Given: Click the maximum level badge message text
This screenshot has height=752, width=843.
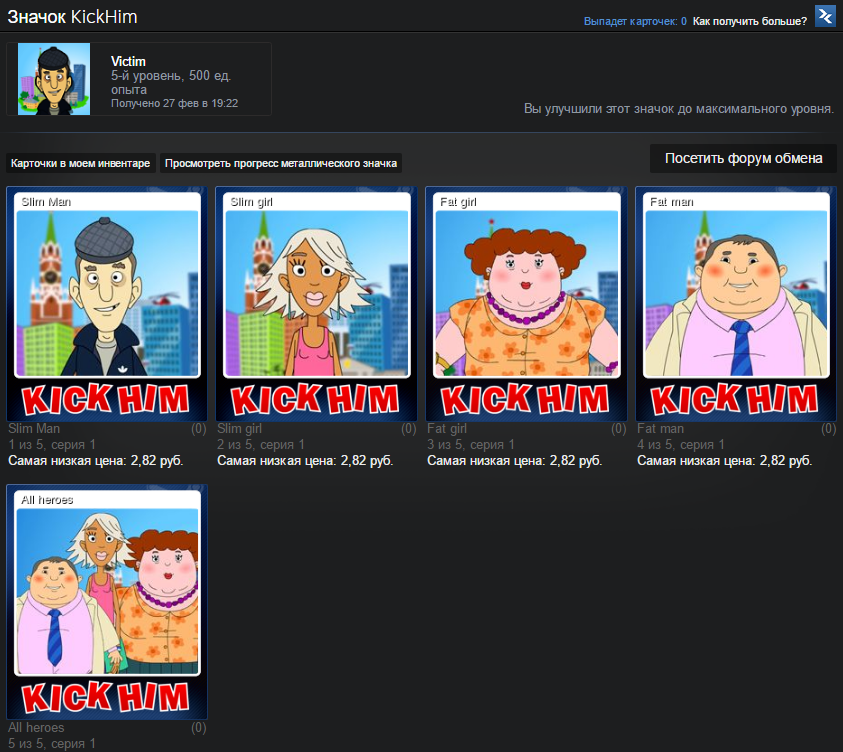Looking at the screenshot, I should pyautogui.click(x=679, y=109).
